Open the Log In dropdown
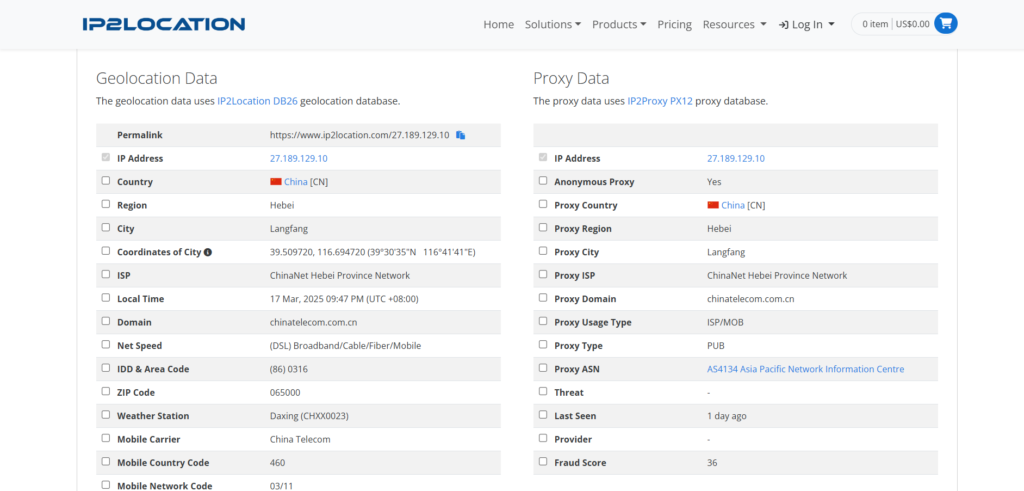The image size is (1024, 491). tap(806, 24)
